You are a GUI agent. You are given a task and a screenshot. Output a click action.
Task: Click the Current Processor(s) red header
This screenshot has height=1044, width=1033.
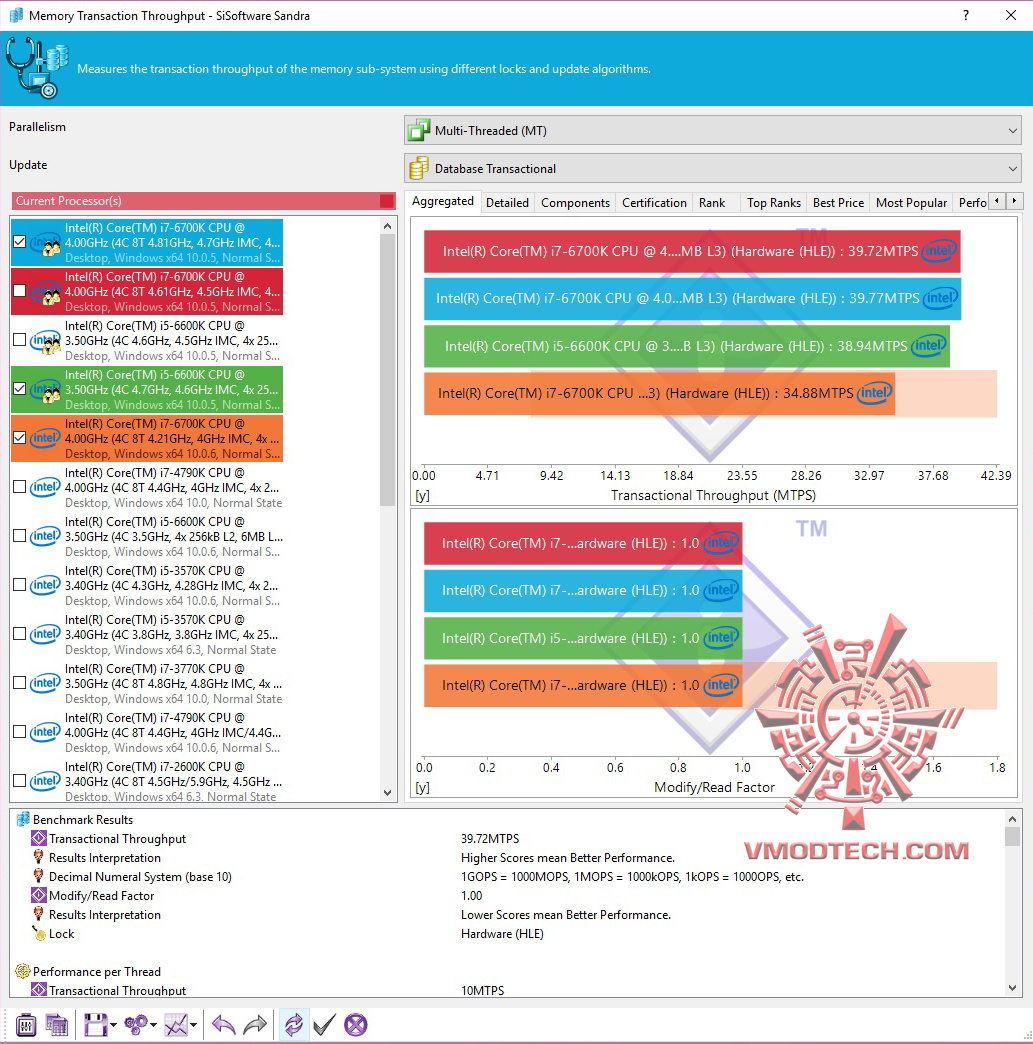coord(203,200)
